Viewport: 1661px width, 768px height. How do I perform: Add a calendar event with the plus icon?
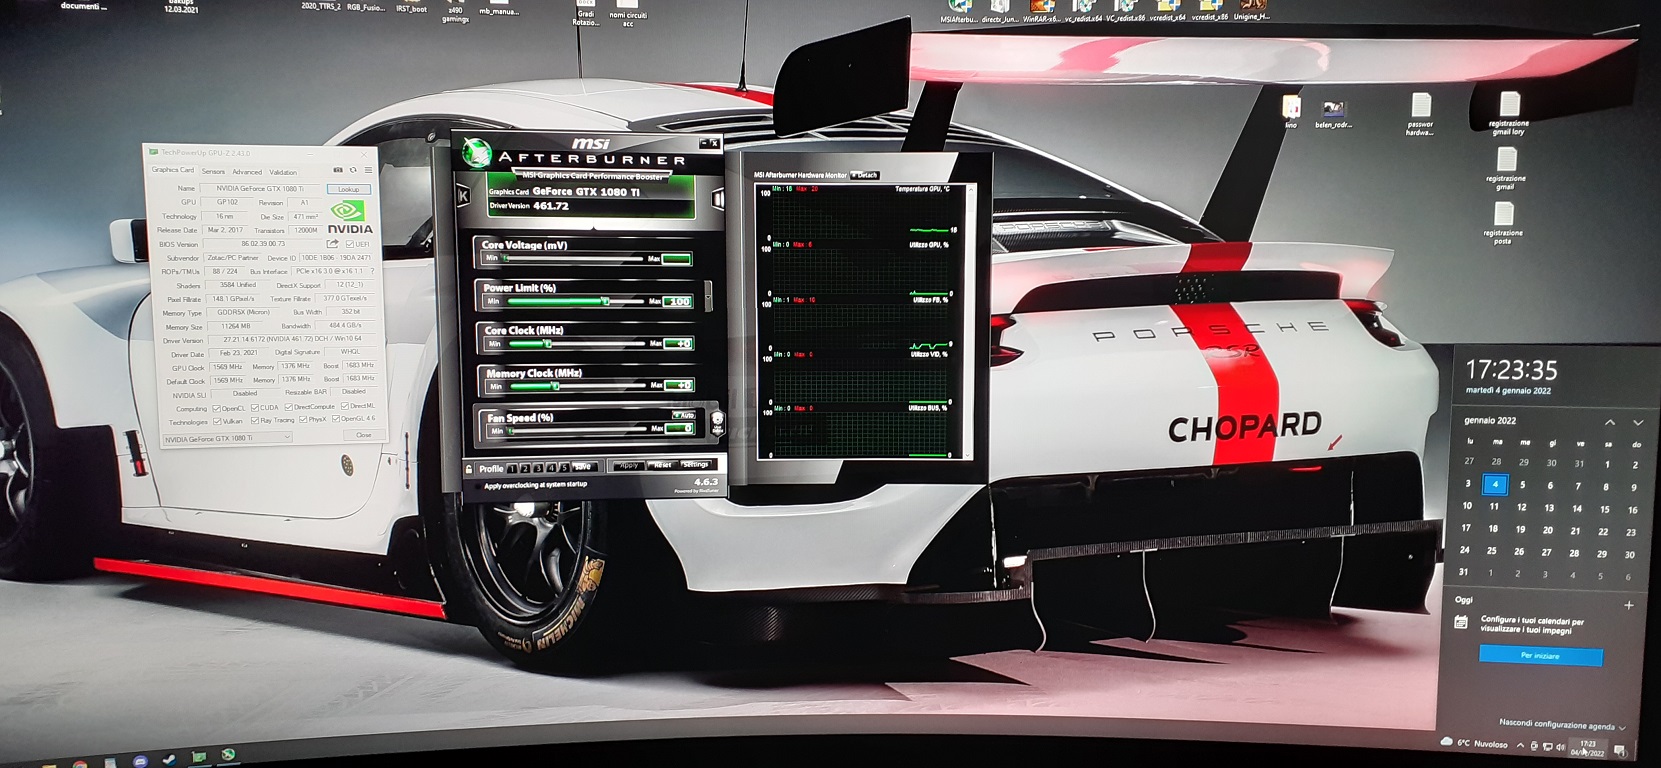tap(1628, 604)
